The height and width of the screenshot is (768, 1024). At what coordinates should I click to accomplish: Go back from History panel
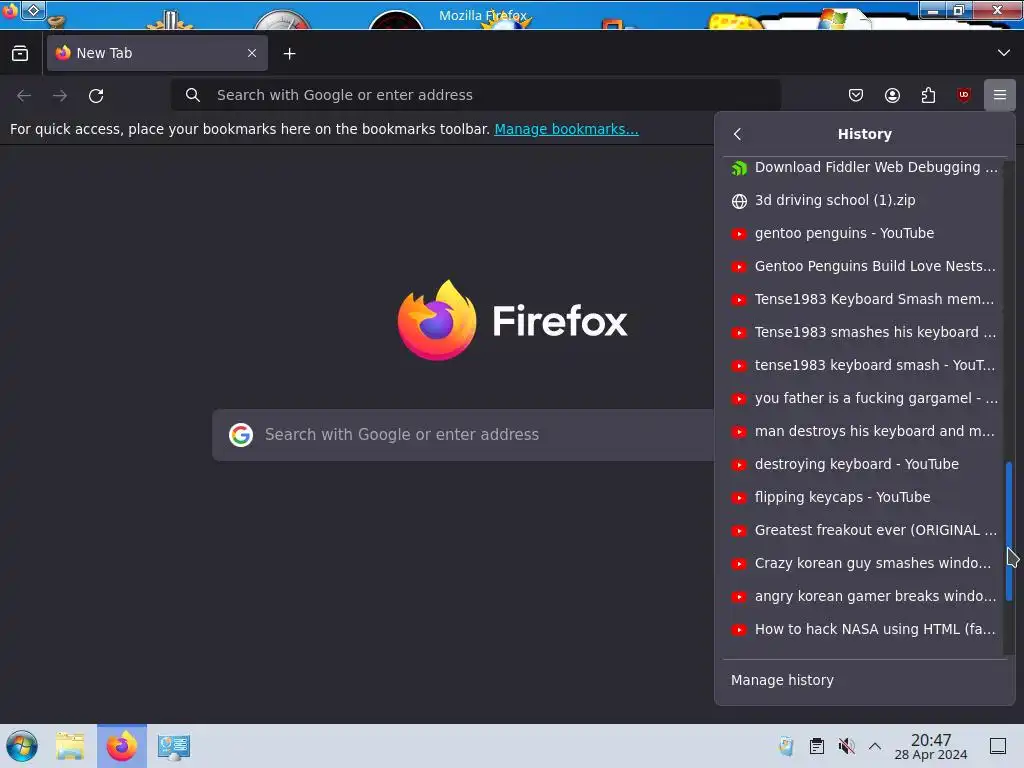point(738,134)
